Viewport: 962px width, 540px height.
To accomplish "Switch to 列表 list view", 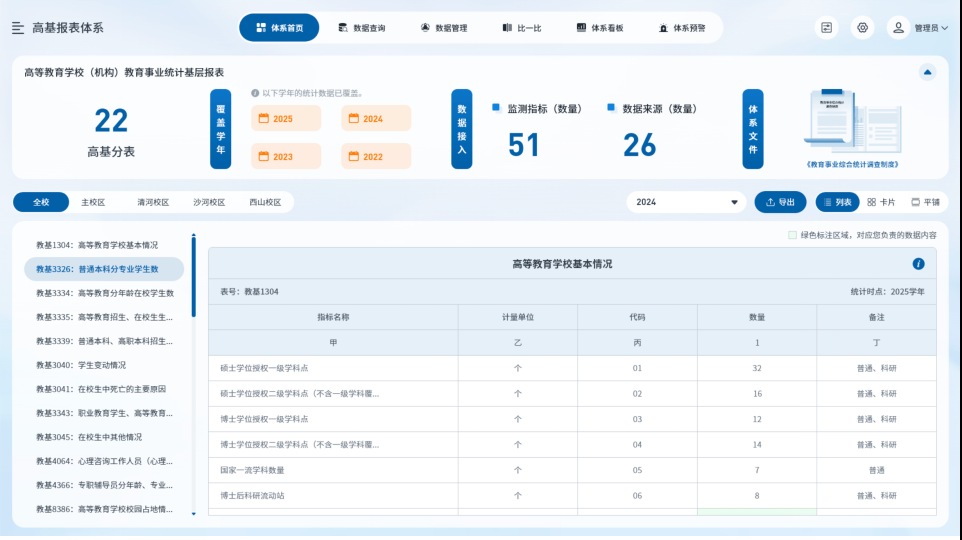I will (x=837, y=202).
